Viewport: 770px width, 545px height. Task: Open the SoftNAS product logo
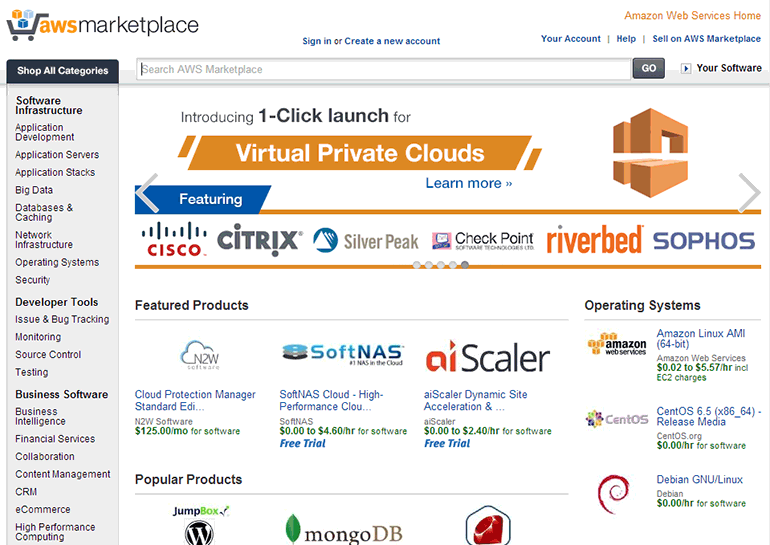[x=342, y=355]
